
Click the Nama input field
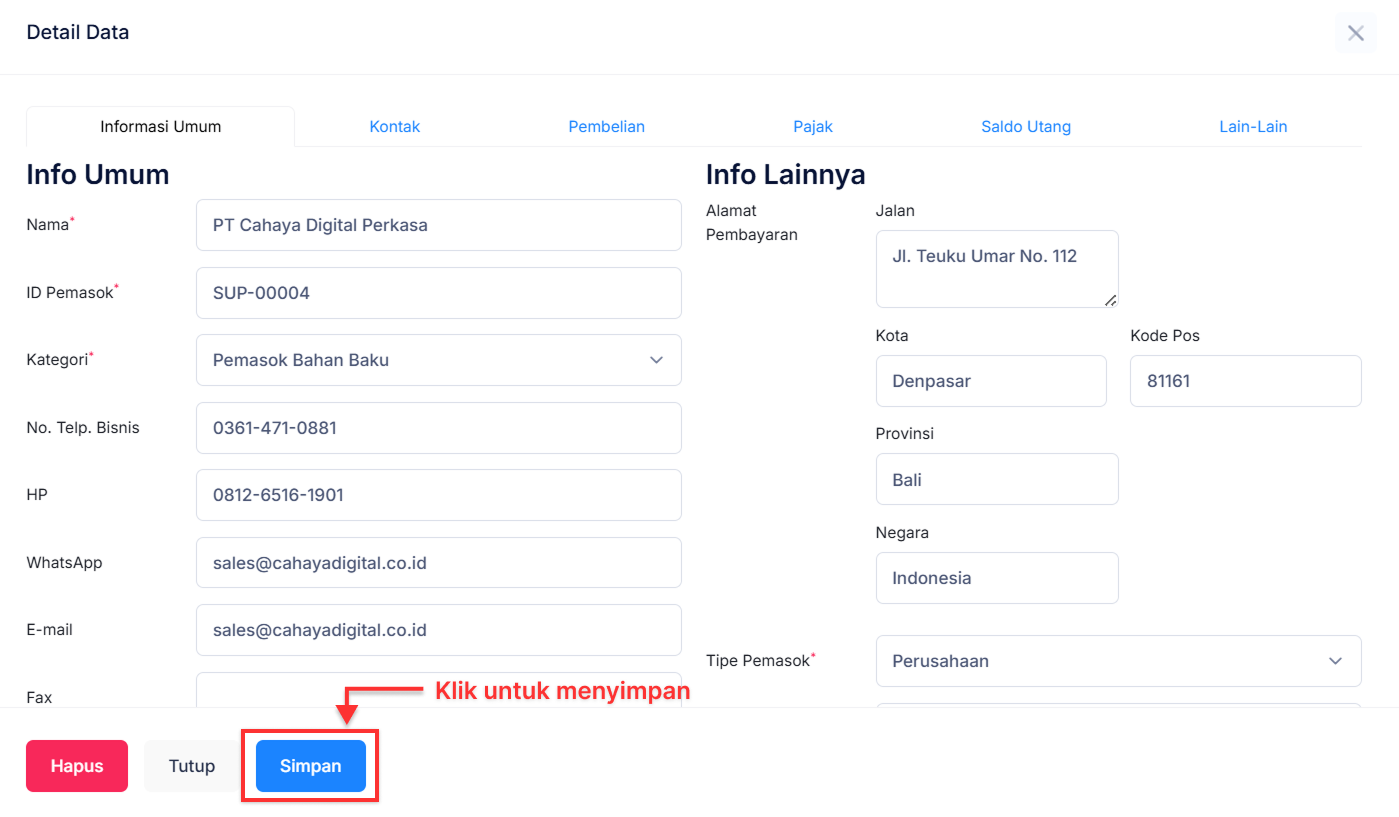click(x=438, y=225)
